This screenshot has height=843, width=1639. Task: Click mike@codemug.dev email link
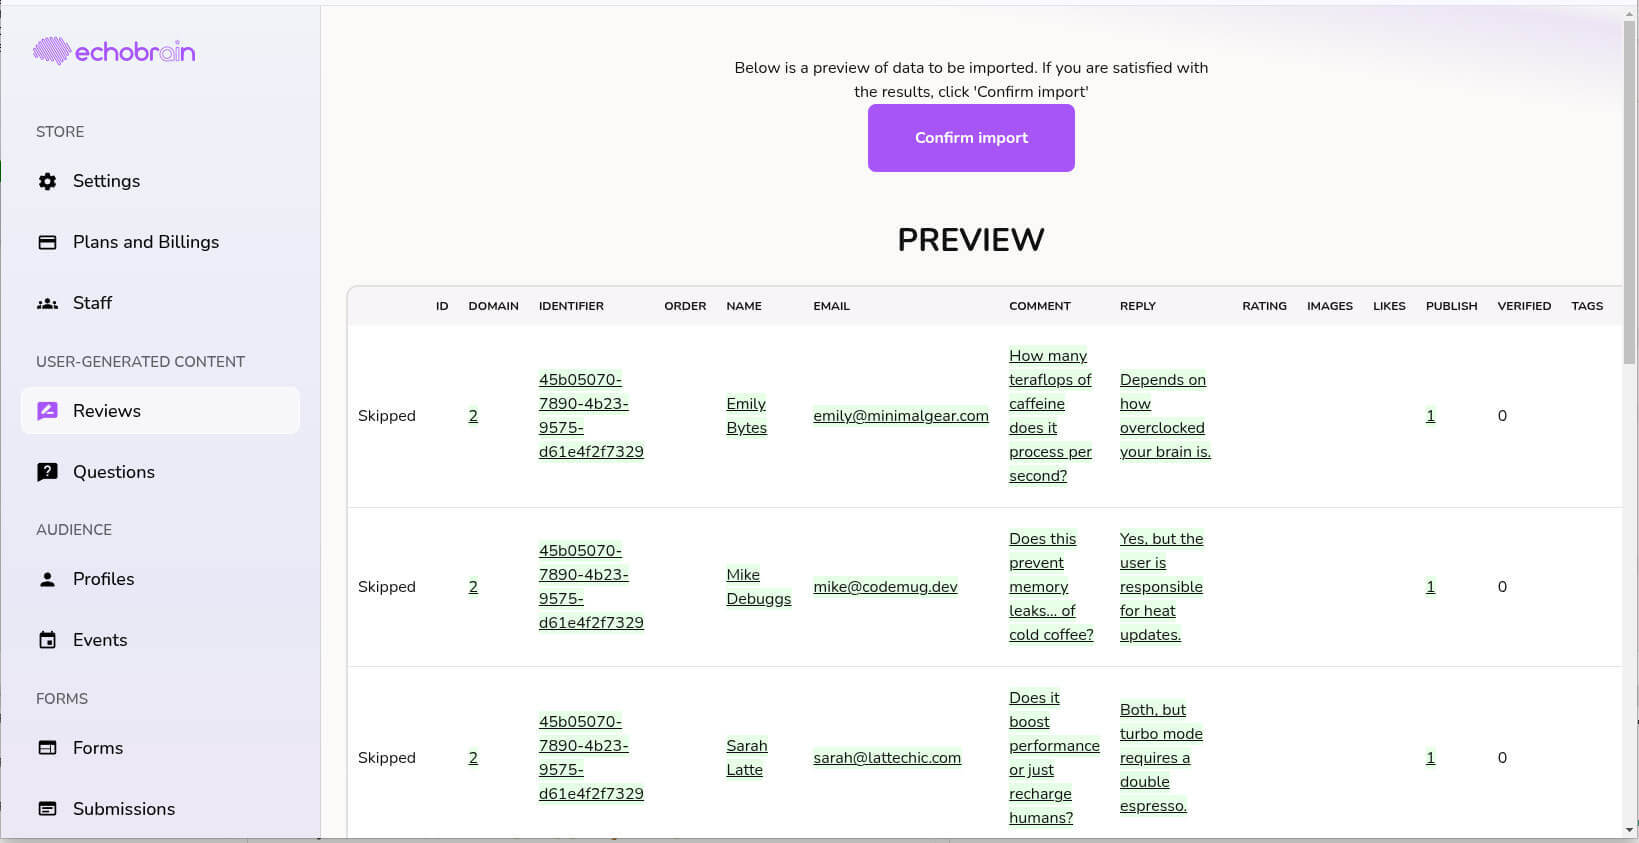[x=885, y=587]
